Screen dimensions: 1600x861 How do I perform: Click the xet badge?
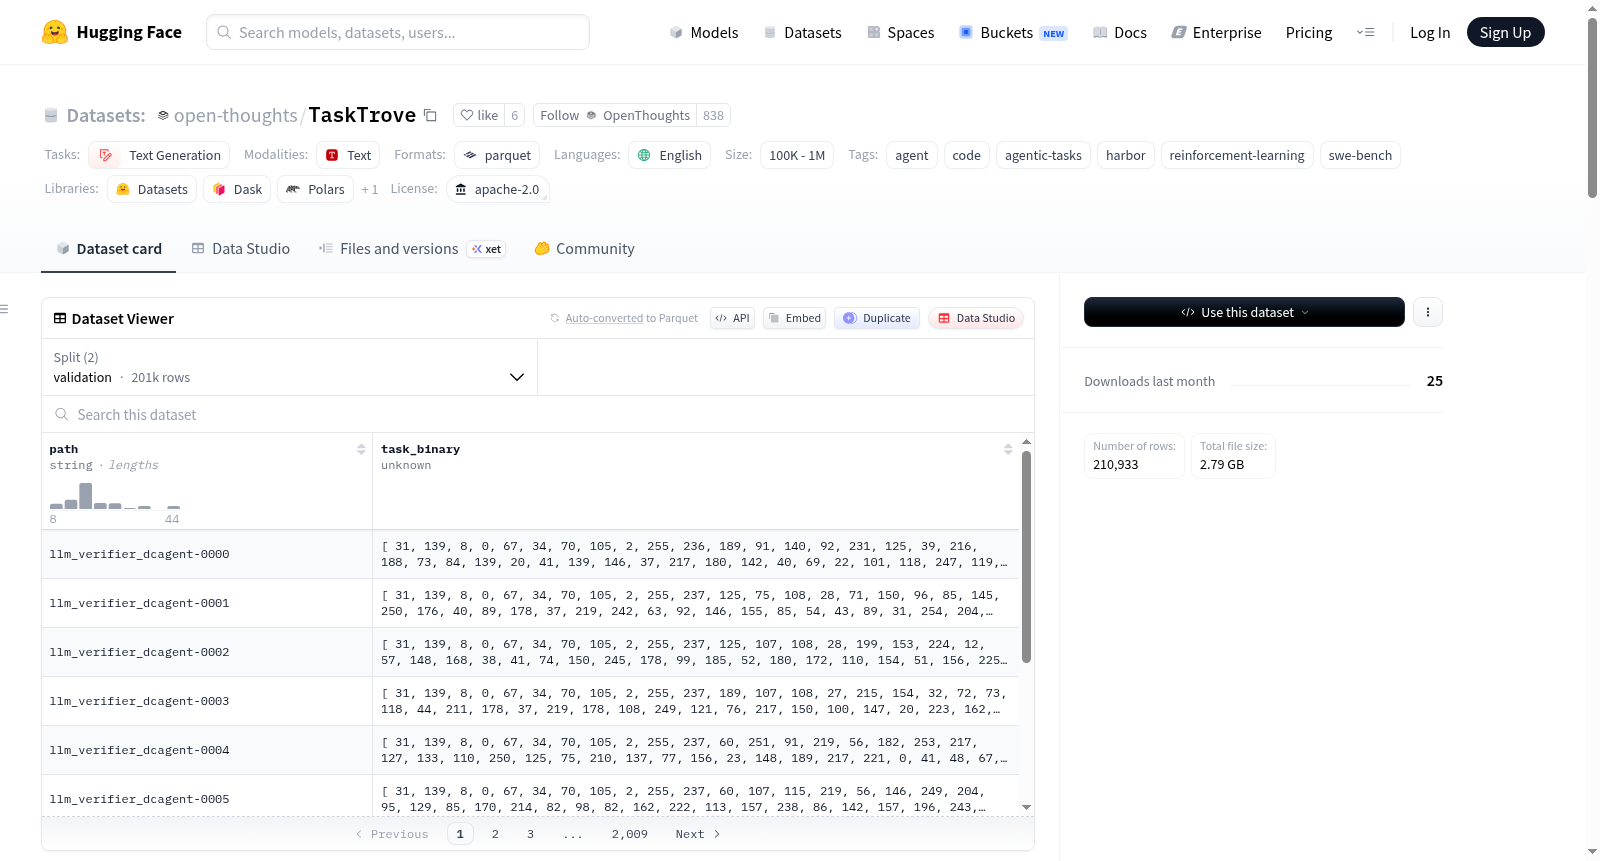(487, 249)
